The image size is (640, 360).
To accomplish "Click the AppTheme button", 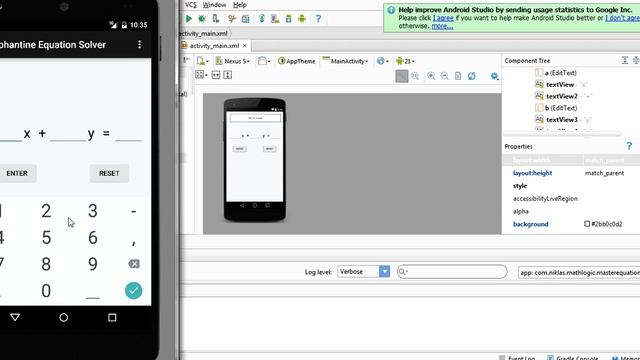I will pos(297,61).
